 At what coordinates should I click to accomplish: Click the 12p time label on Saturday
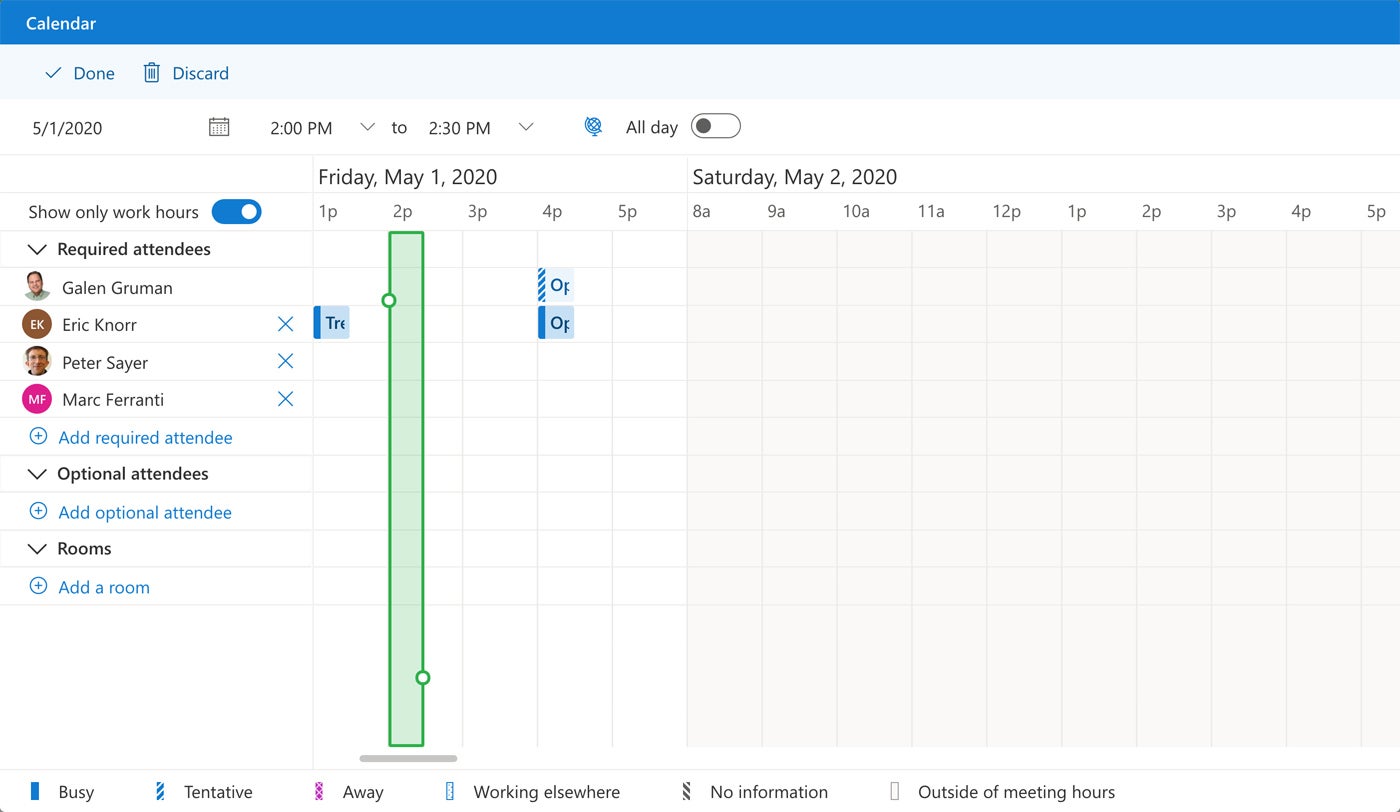point(1006,212)
